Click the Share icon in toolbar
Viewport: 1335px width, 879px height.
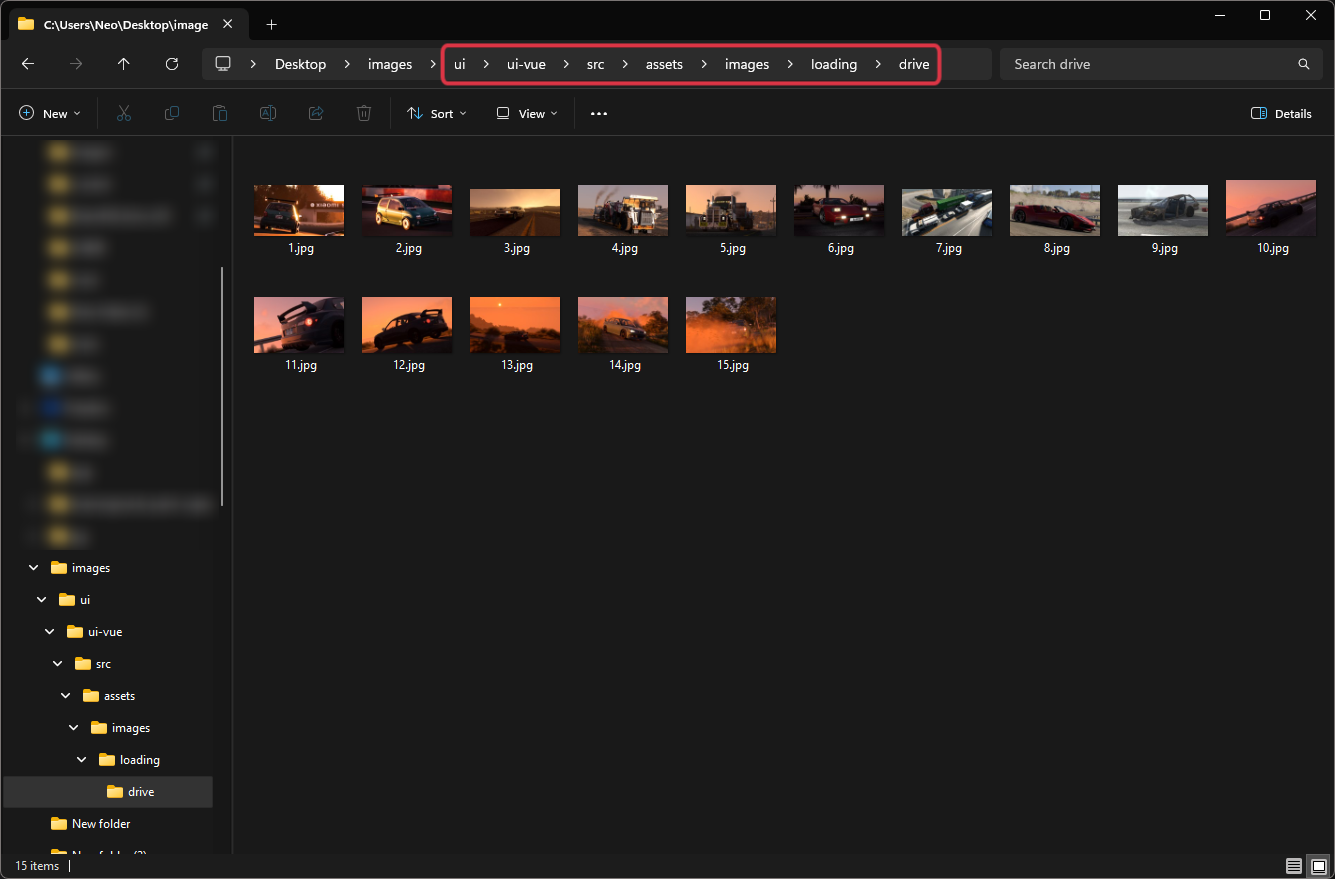[316, 114]
